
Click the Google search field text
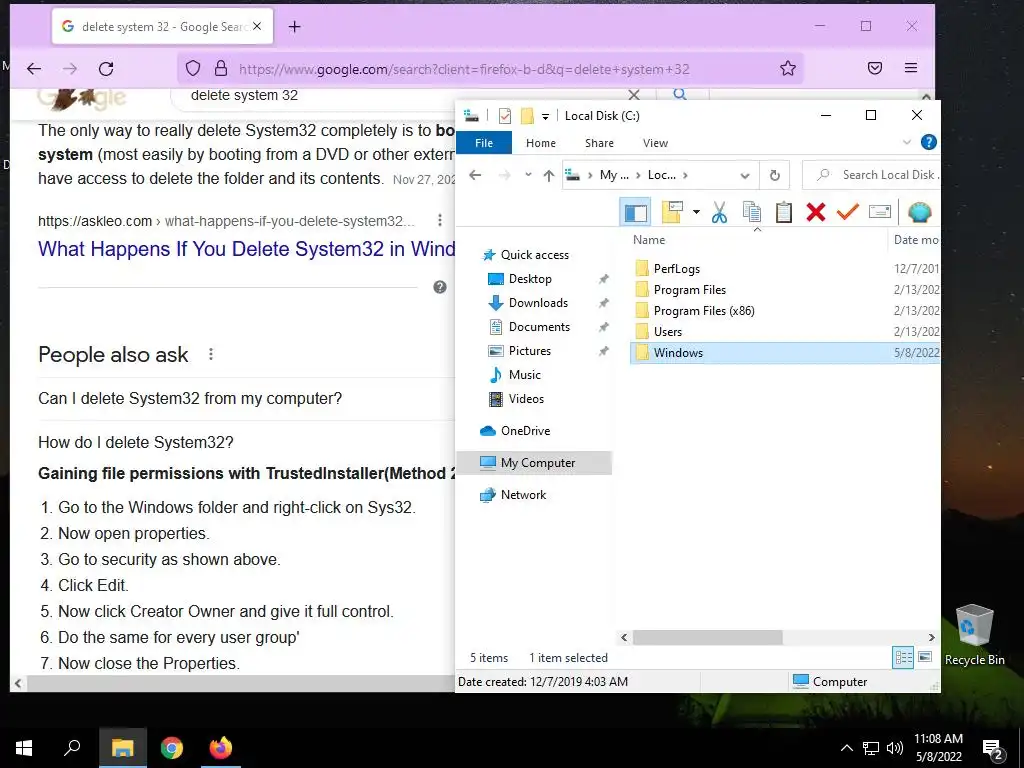pos(244,95)
